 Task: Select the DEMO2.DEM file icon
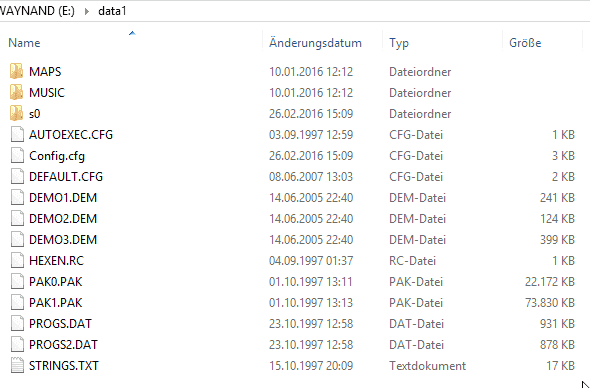pos(17,219)
